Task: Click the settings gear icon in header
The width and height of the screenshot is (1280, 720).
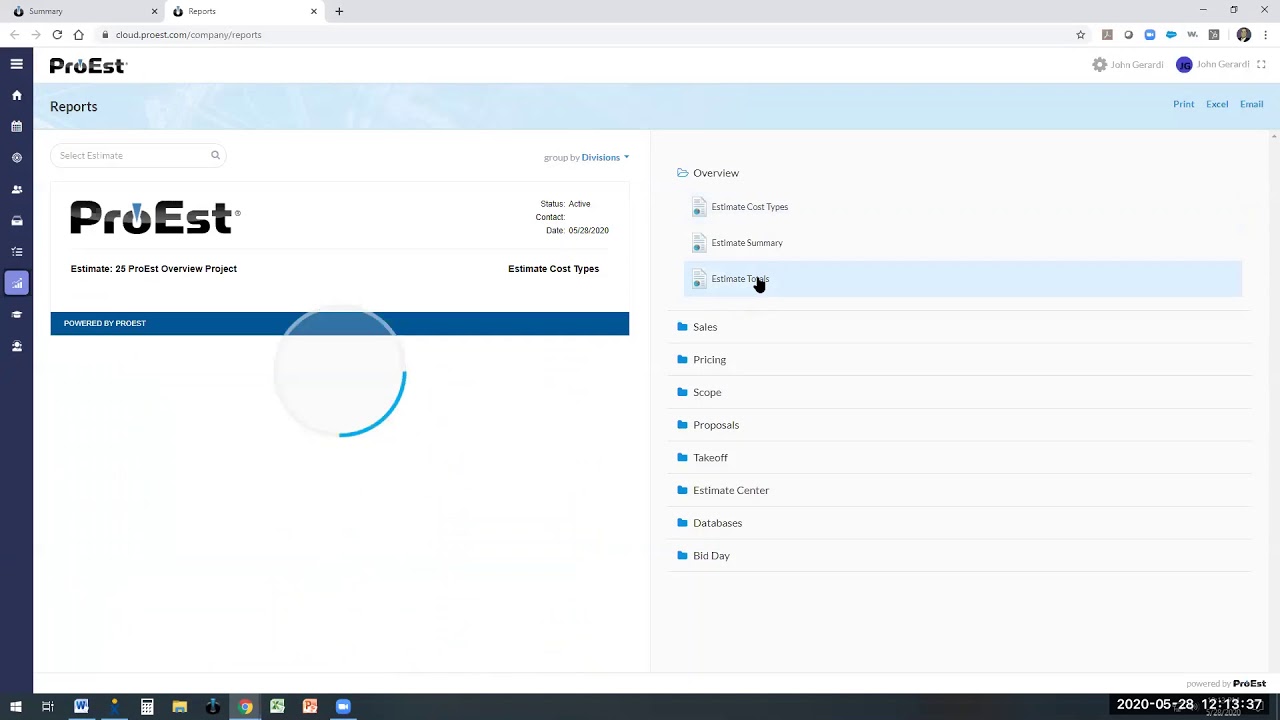Action: pos(1100,64)
